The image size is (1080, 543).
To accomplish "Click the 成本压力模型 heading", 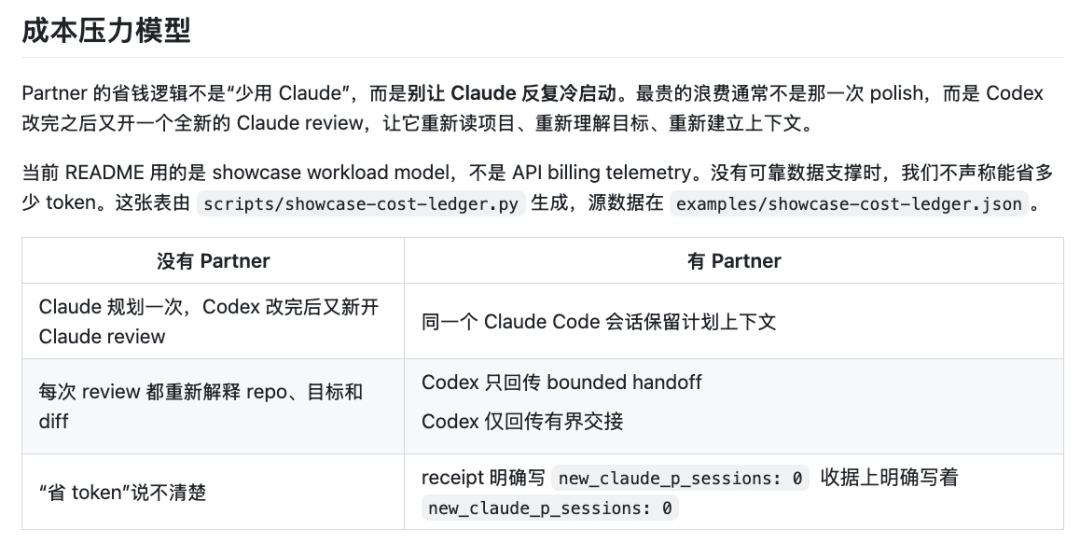I will point(106,31).
